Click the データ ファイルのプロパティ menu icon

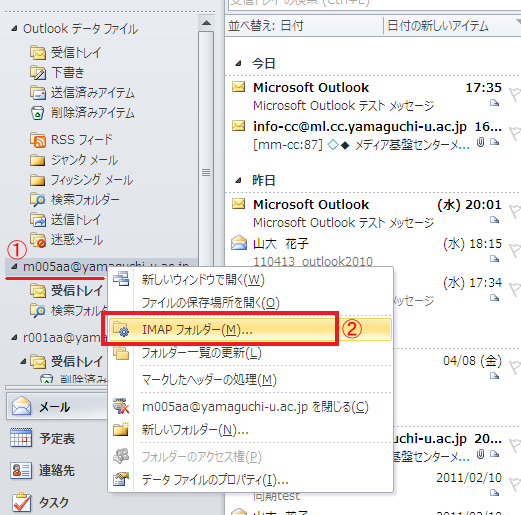click(121, 479)
